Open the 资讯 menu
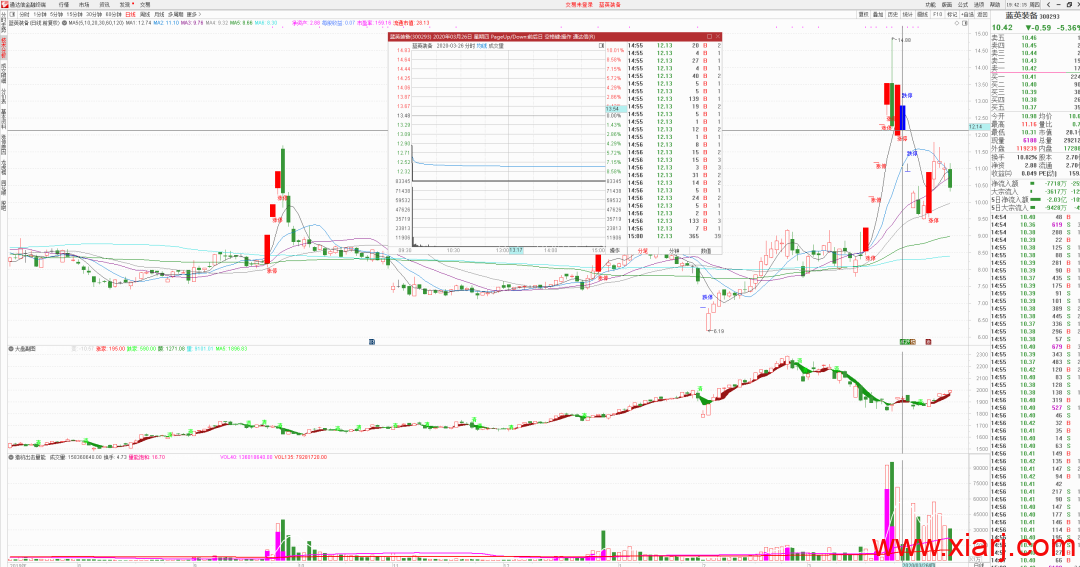The width and height of the screenshot is (1080, 567). (x=104, y=4)
